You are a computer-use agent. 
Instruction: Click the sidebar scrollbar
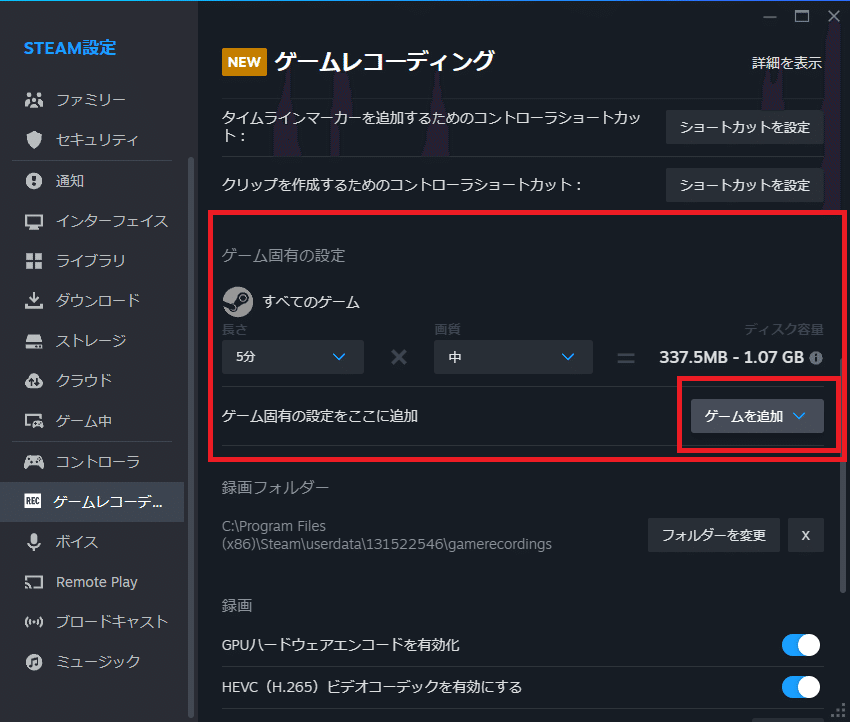pyautogui.click(x=191, y=438)
